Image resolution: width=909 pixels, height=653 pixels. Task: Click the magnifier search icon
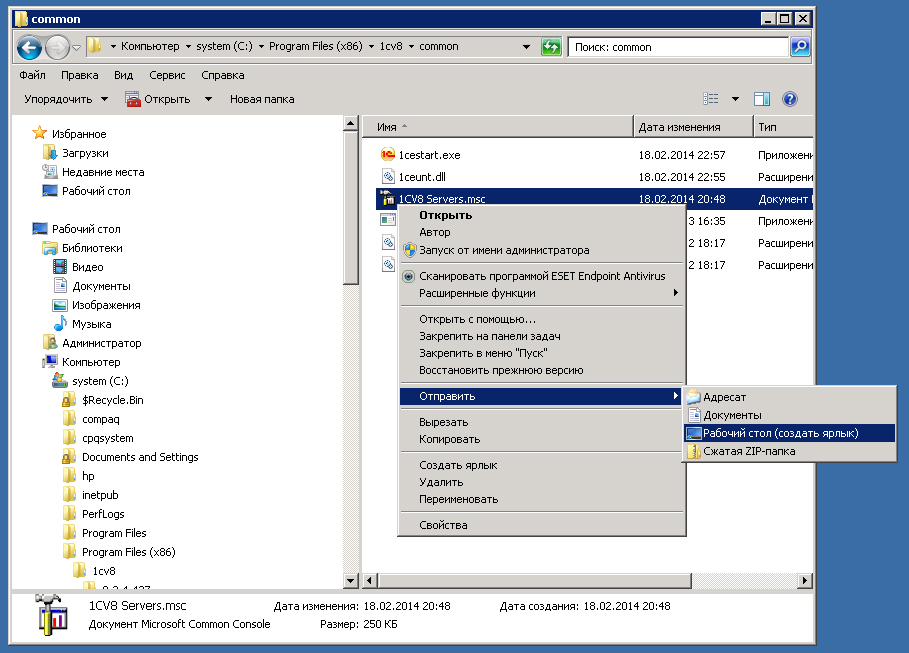click(800, 47)
